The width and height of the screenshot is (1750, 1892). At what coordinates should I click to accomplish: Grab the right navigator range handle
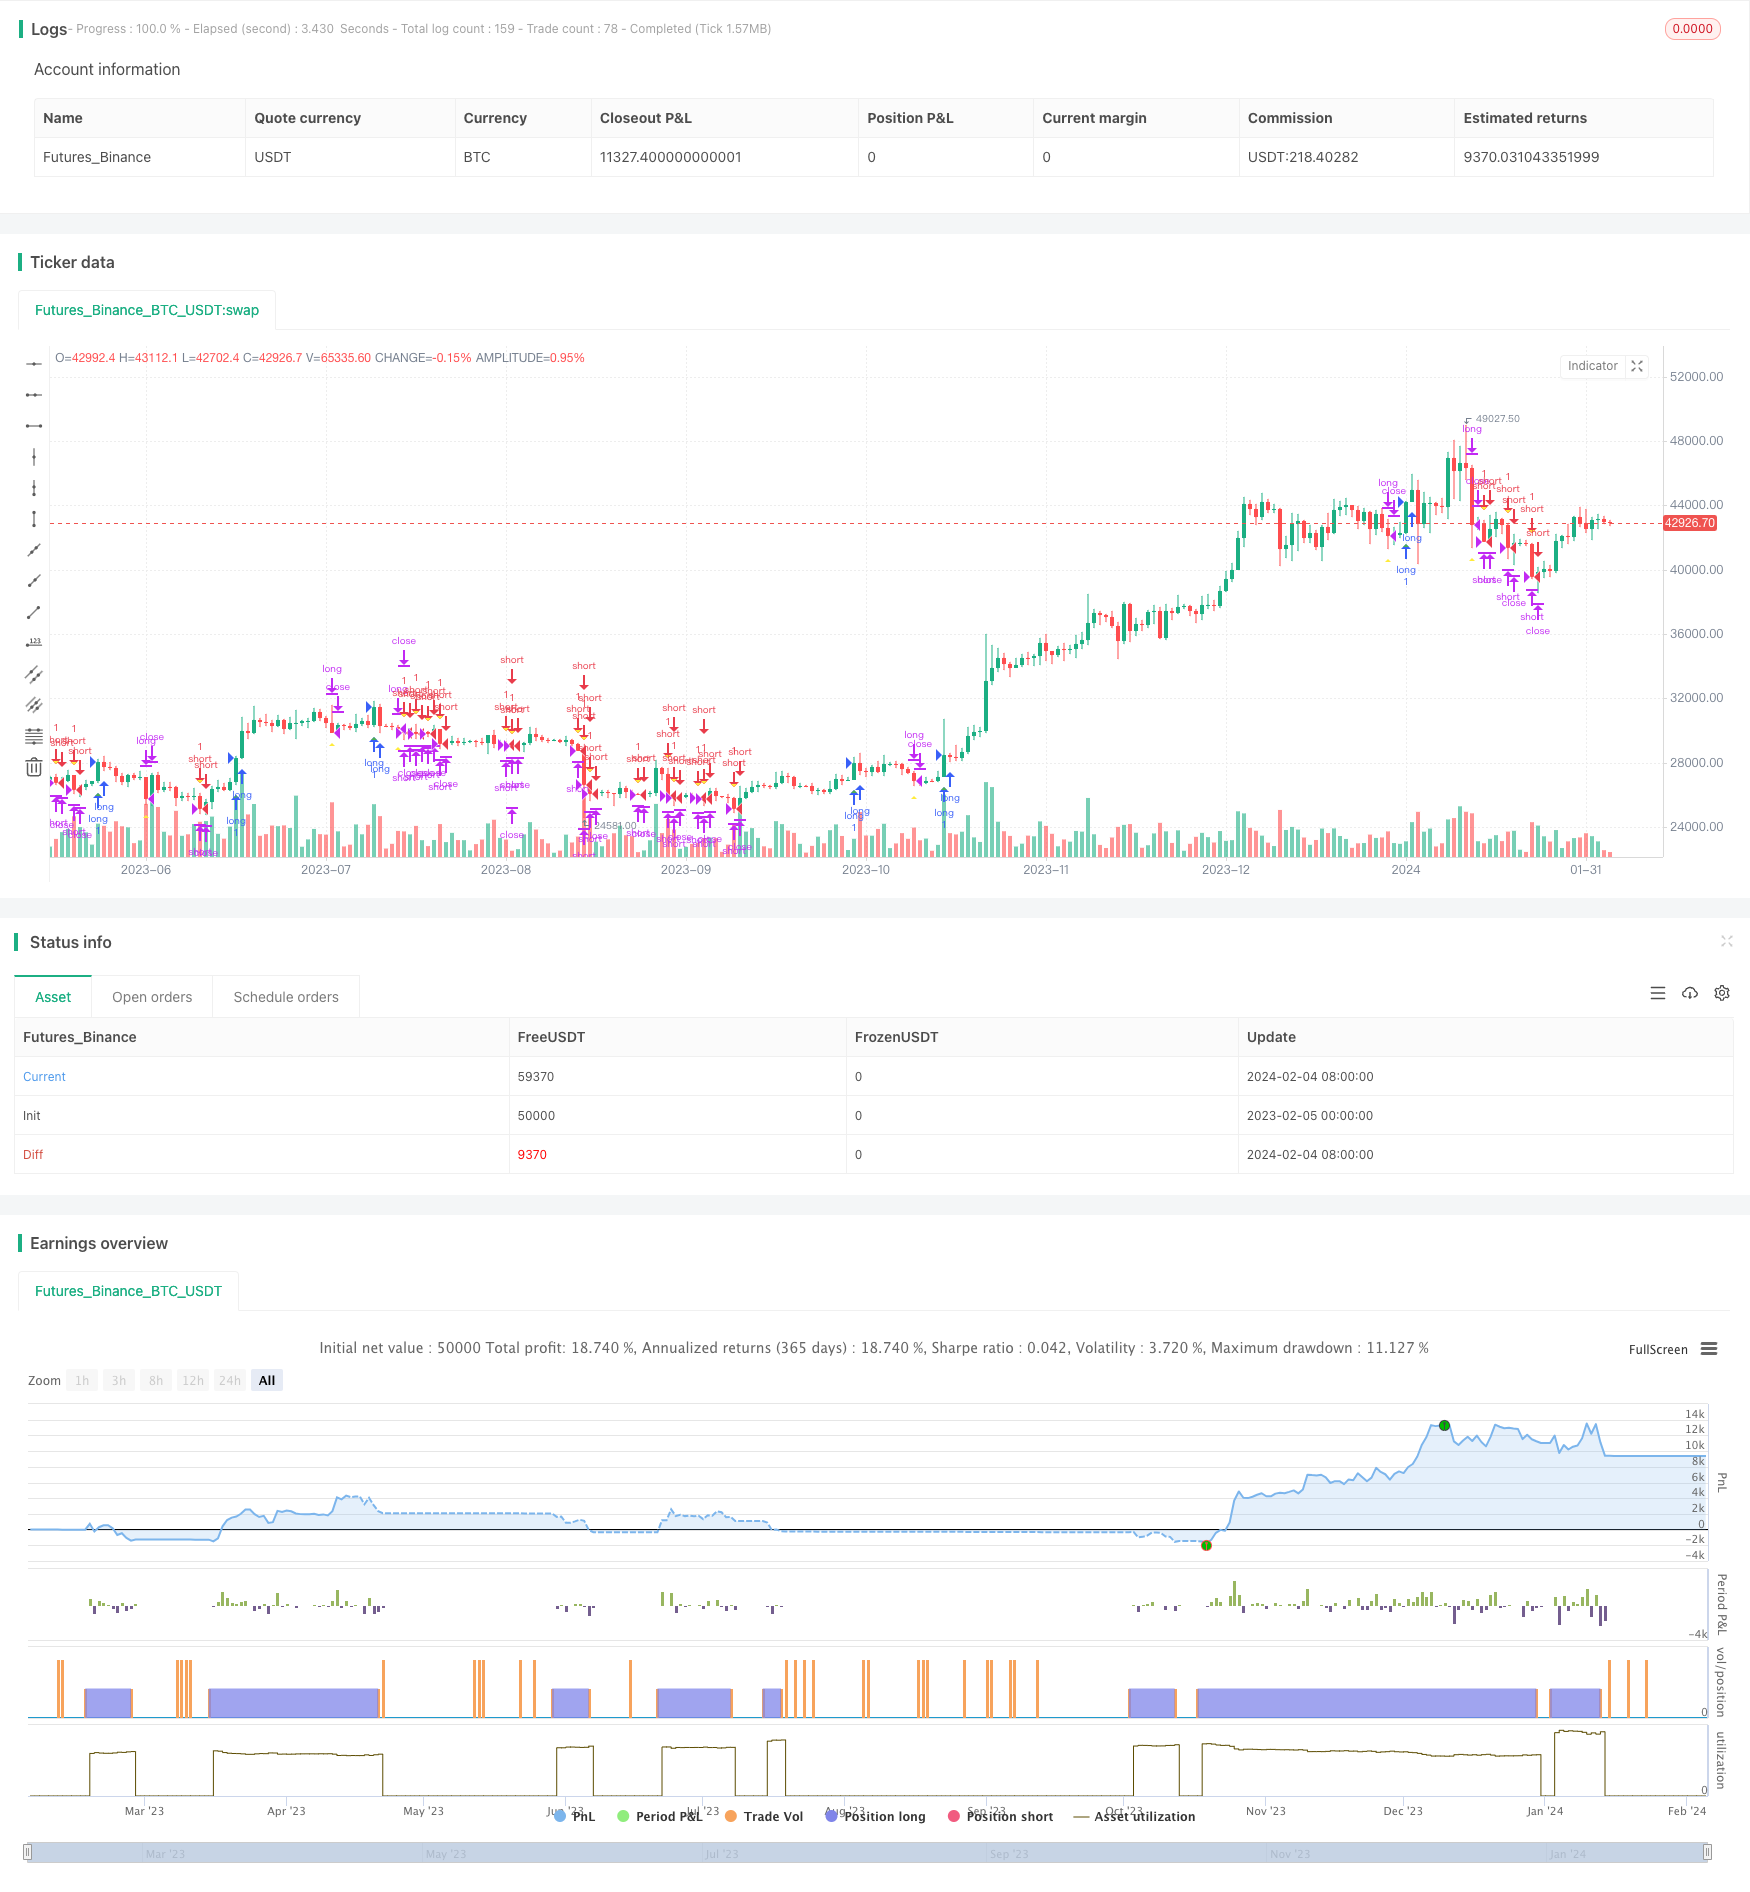(x=1709, y=1852)
